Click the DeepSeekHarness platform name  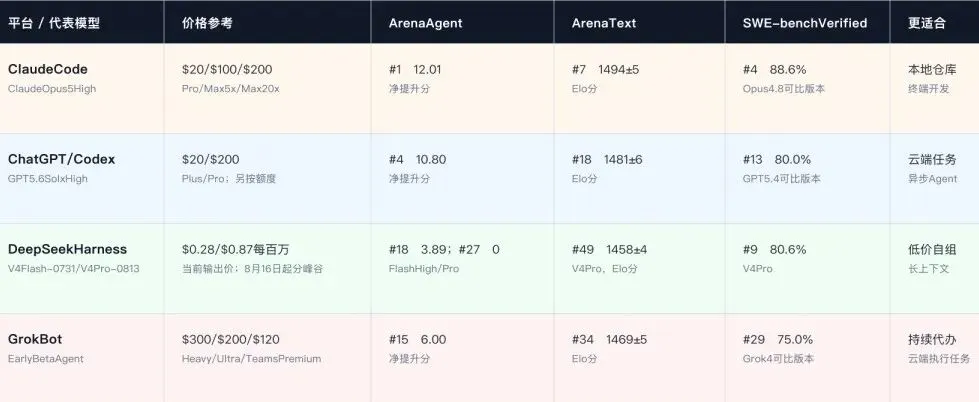pyautogui.click(x=67, y=249)
